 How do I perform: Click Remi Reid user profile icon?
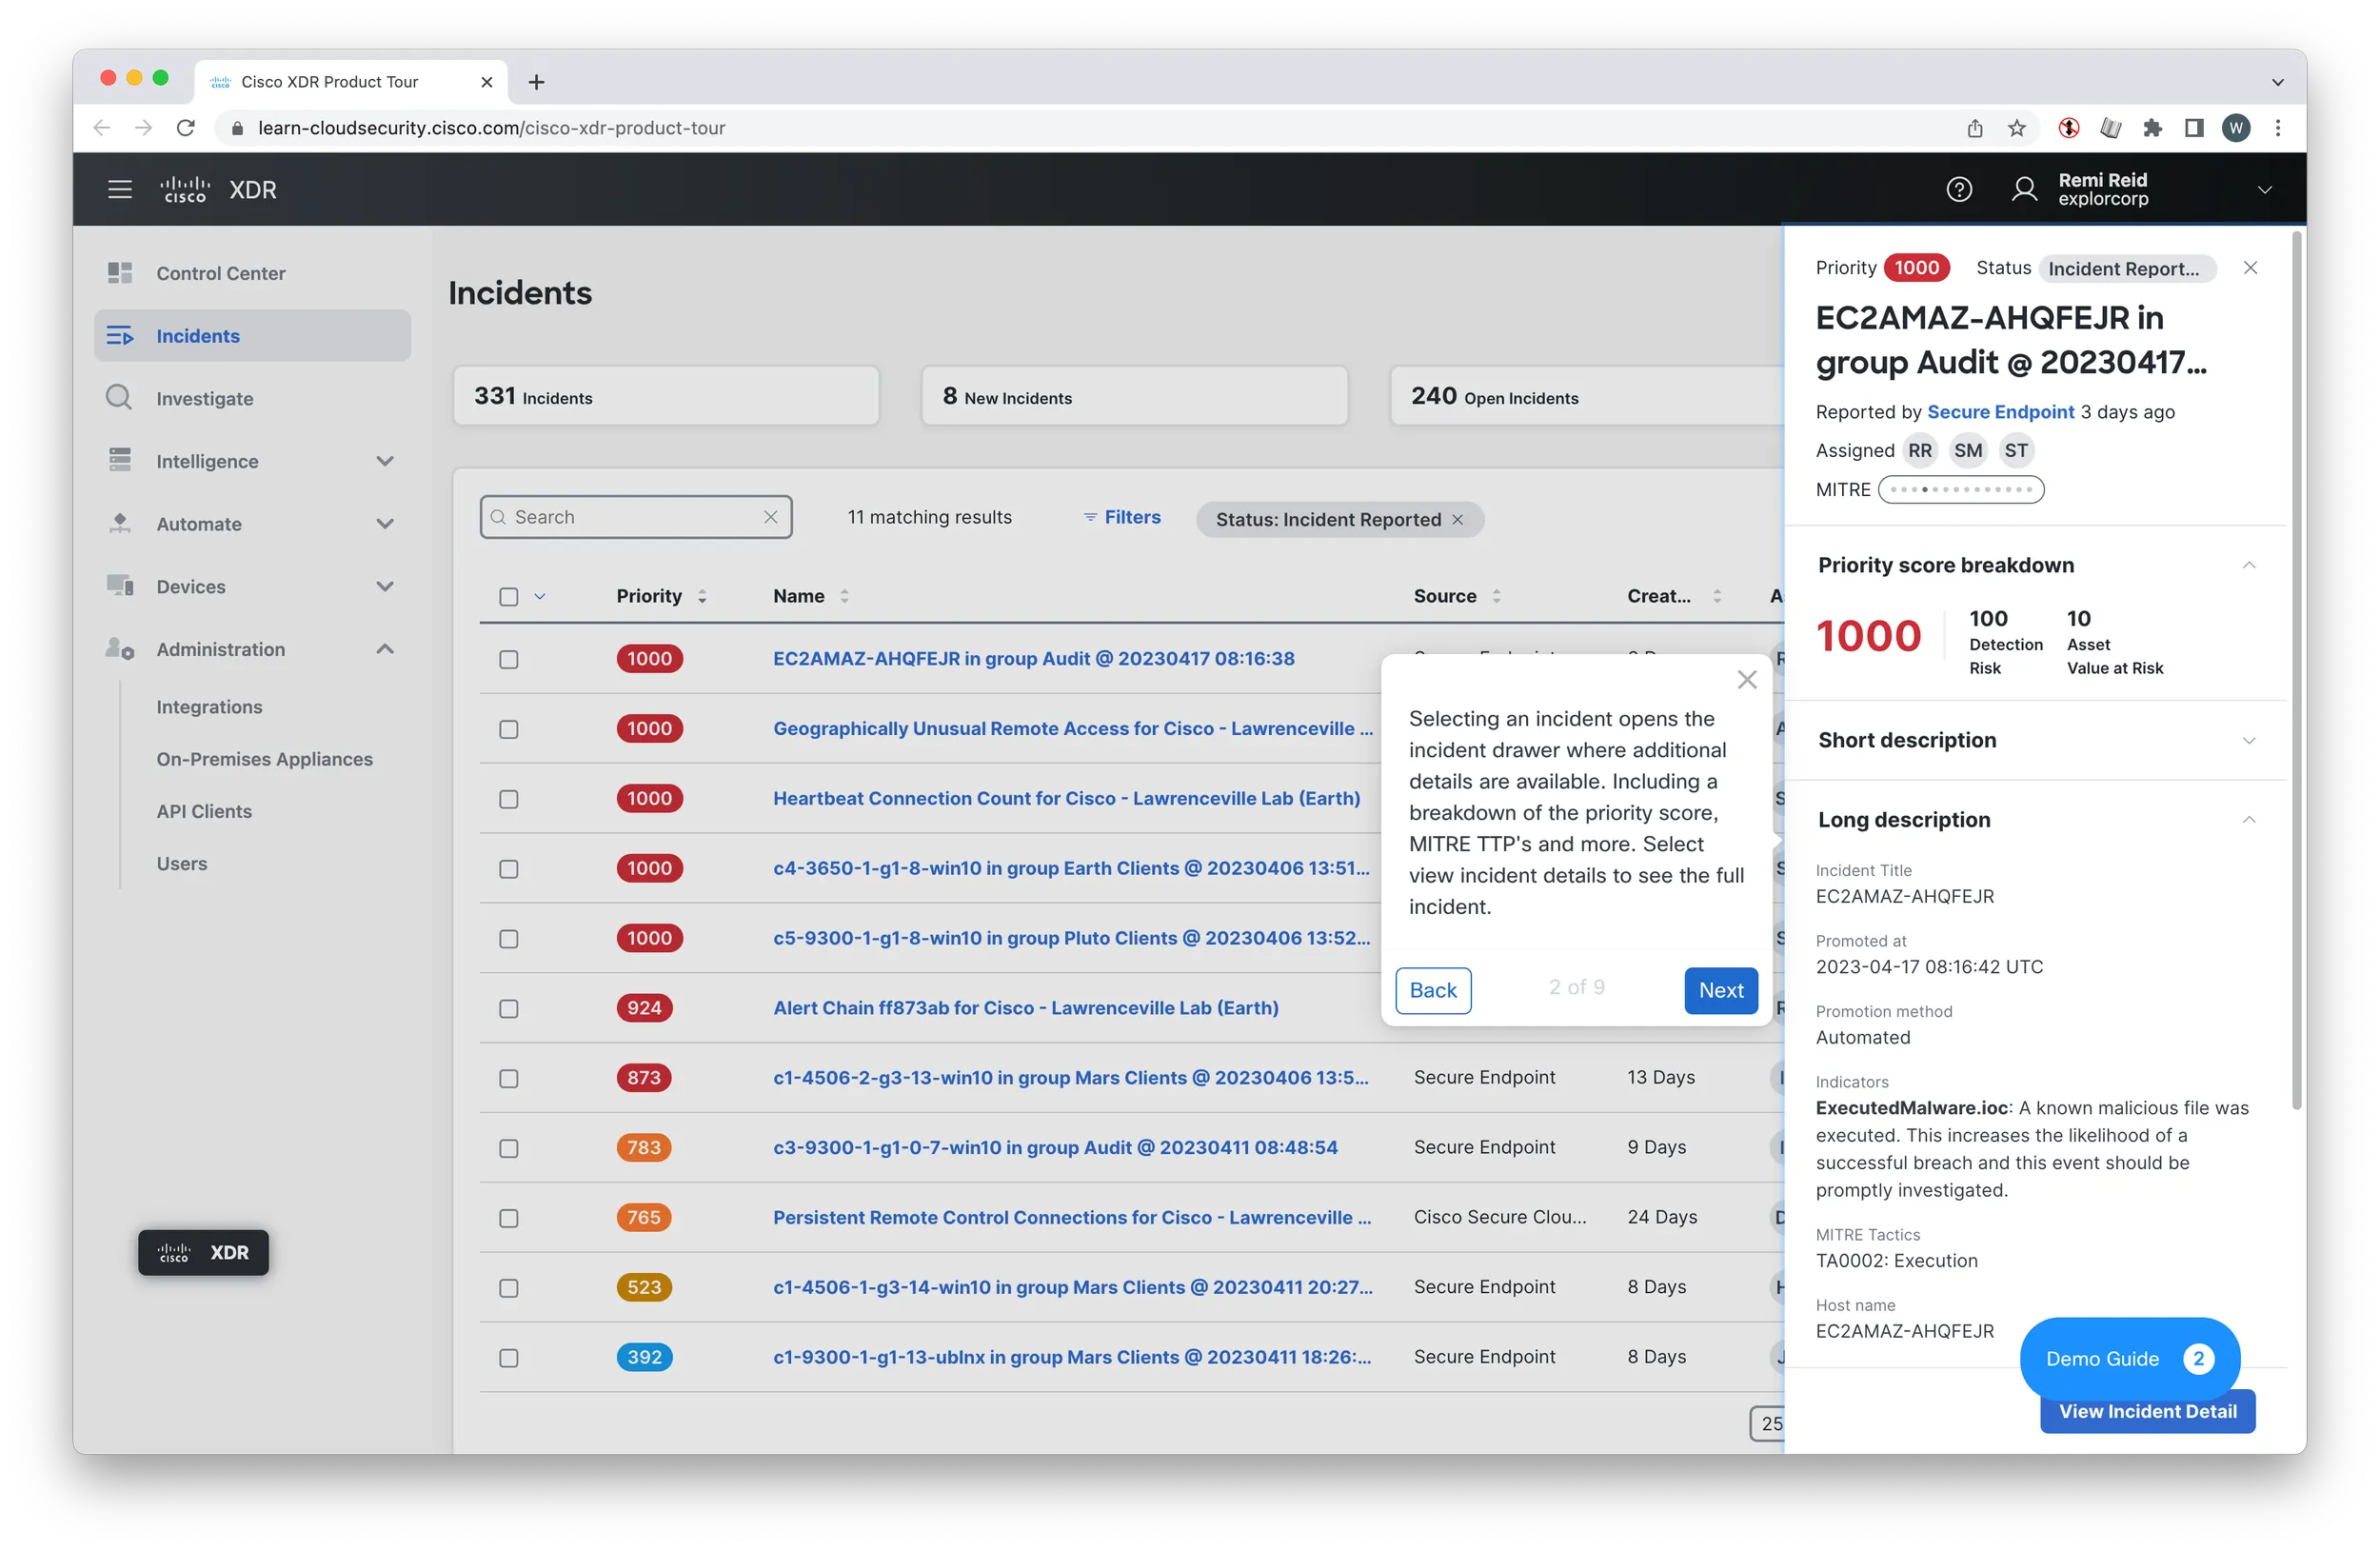[2024, 189]
